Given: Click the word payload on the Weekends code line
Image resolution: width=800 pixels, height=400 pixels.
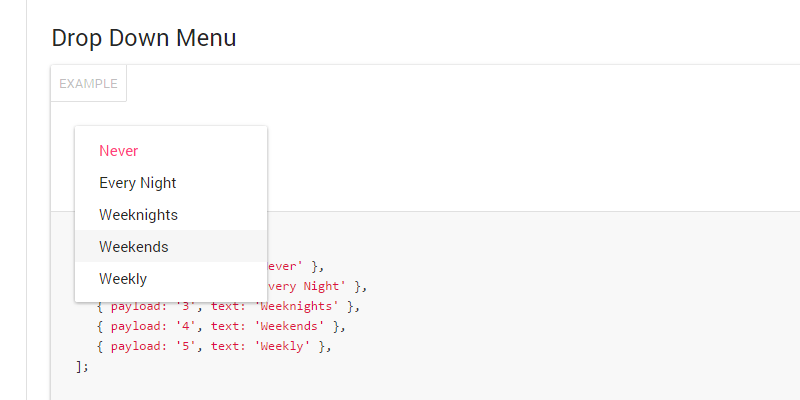Looking at the screenshot, I should (137, 326).
